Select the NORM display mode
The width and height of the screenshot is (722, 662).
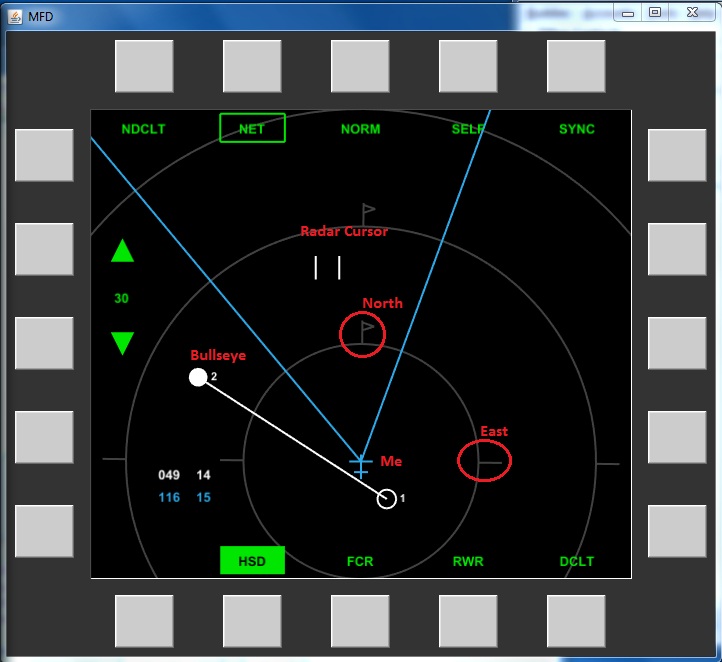361,129
